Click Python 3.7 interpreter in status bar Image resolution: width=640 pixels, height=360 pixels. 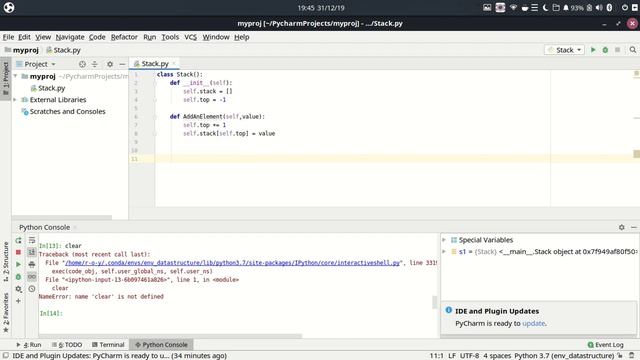564,356
